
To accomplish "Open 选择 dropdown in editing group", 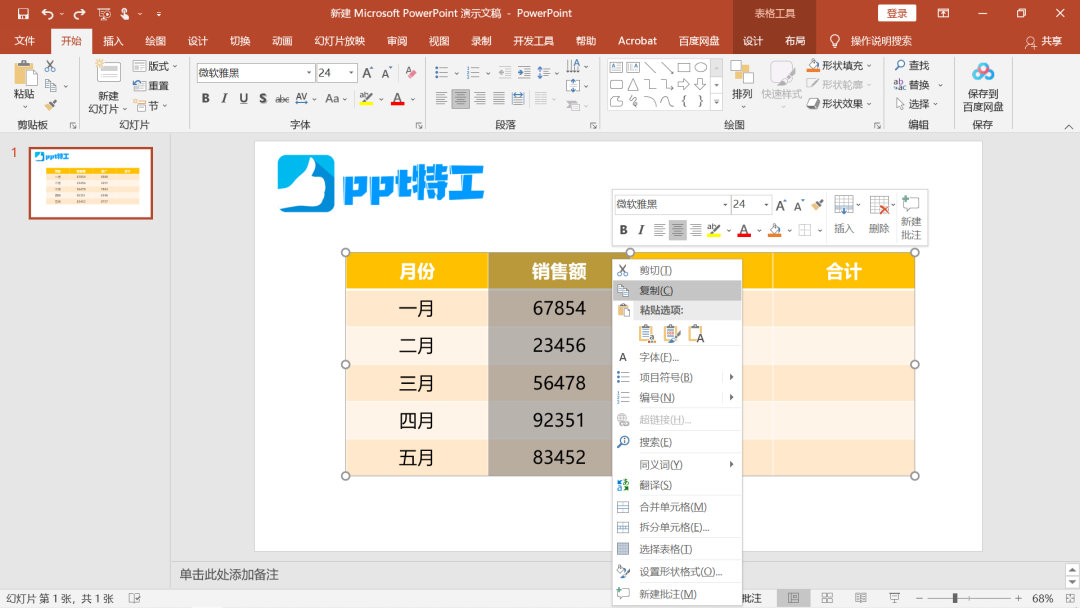I will click(917, 104).
